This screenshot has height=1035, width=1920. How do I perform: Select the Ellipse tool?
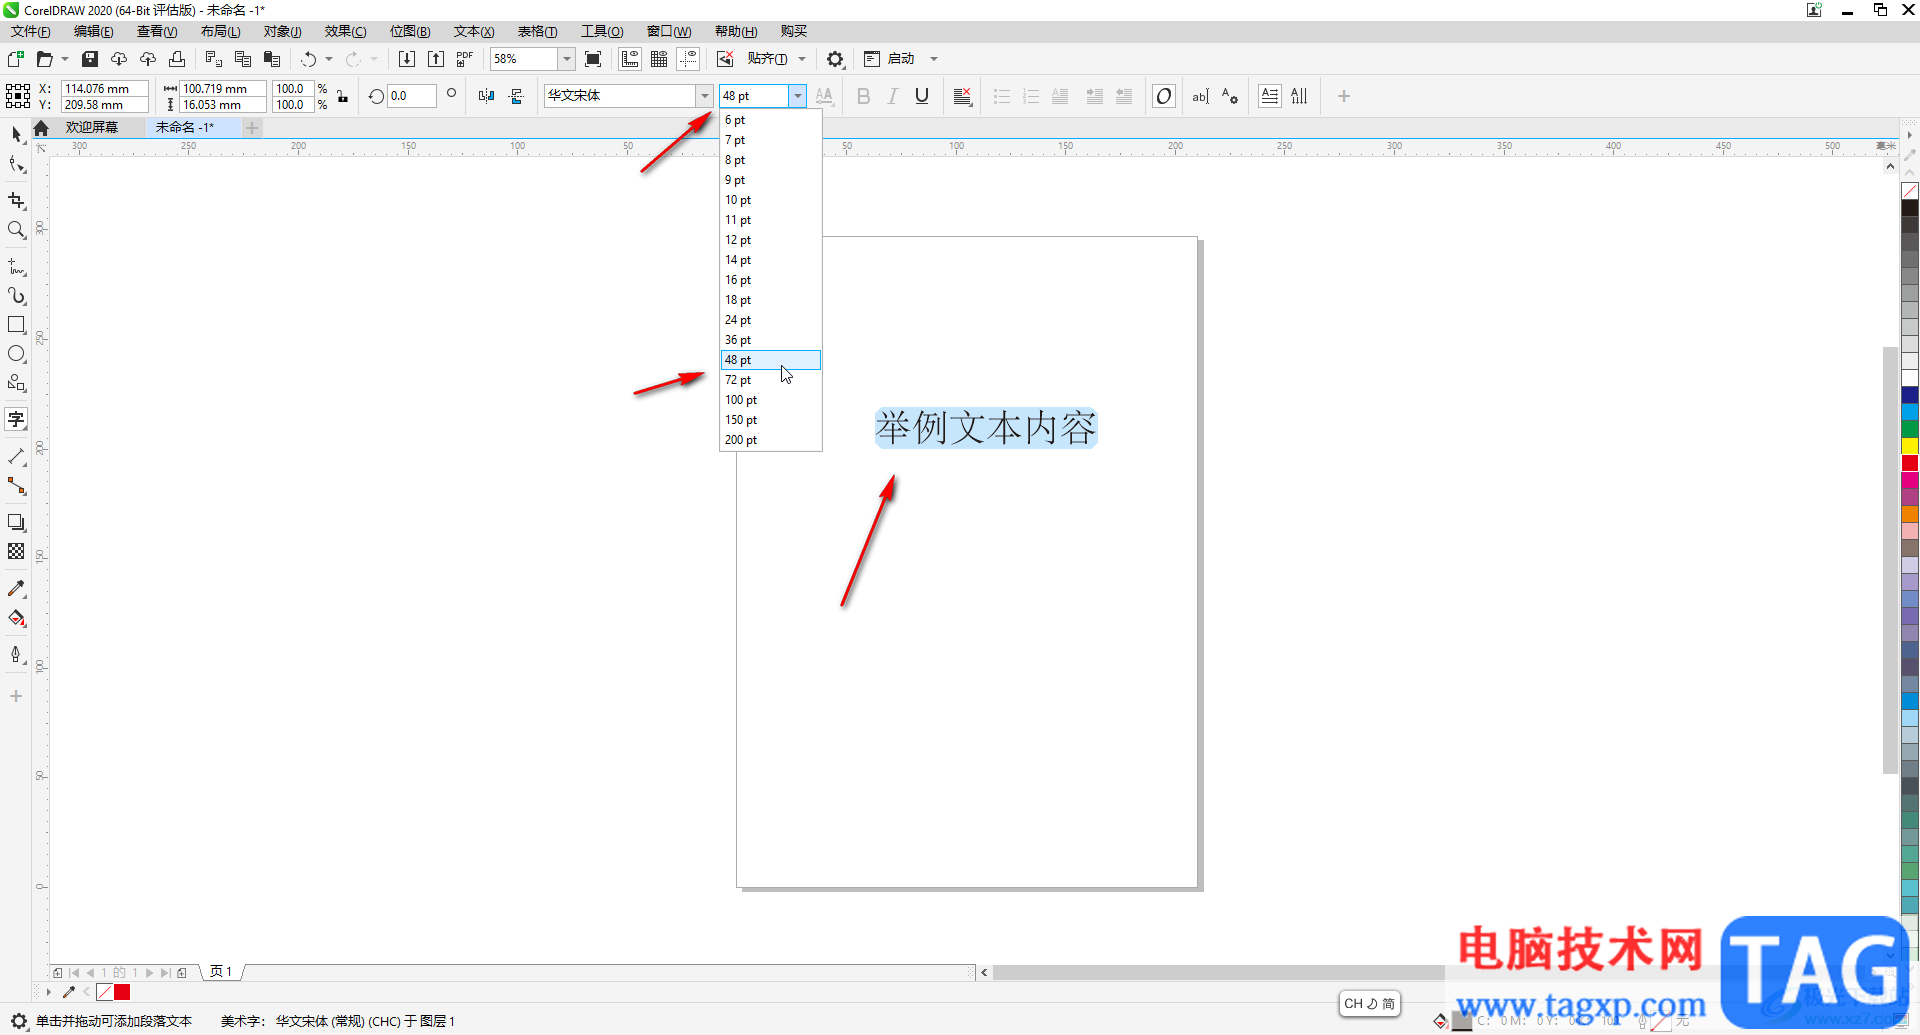(16, 354)
